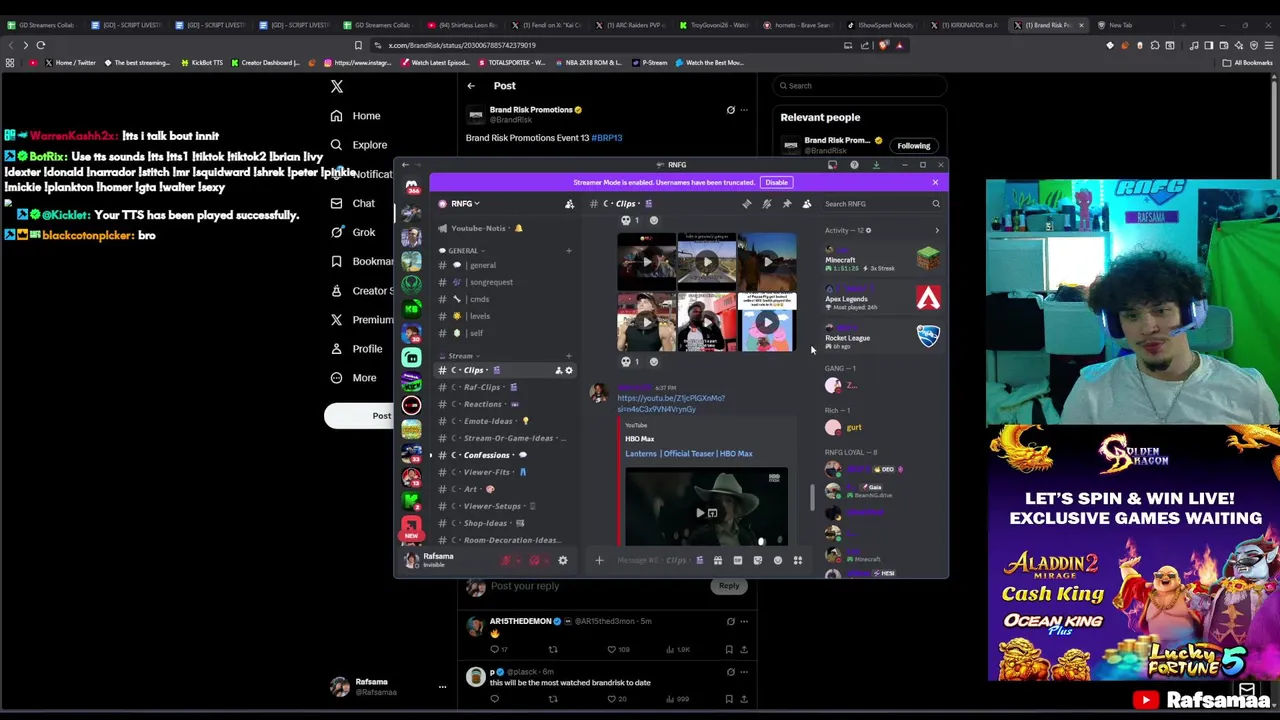
Task: Open Explore in X sidebar
Action: pos(360,145)
